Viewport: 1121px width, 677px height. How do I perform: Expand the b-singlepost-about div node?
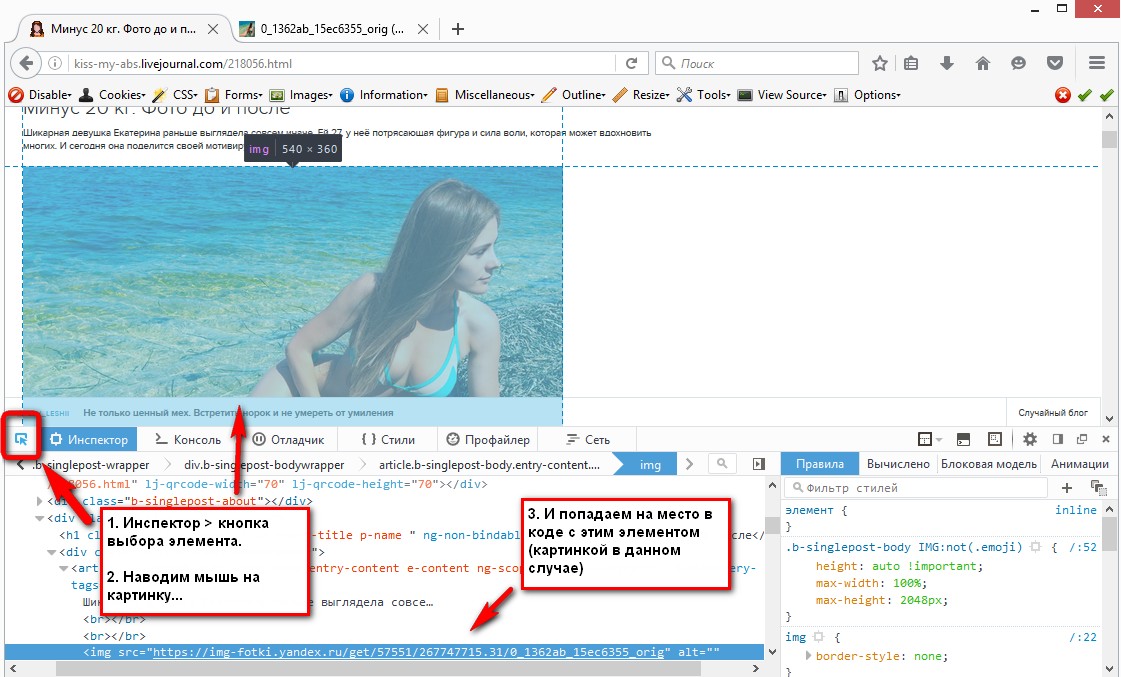pos(40,501)
